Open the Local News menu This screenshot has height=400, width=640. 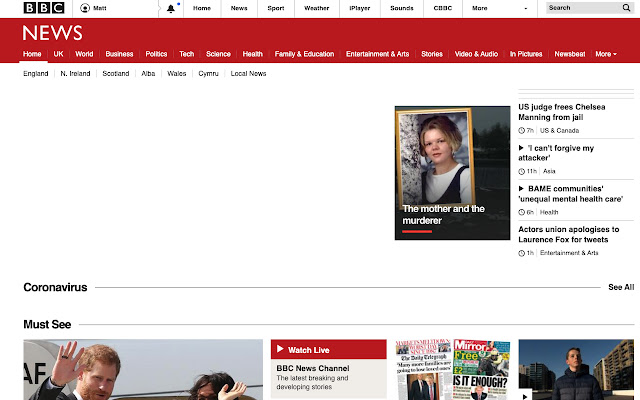point(248,74)
